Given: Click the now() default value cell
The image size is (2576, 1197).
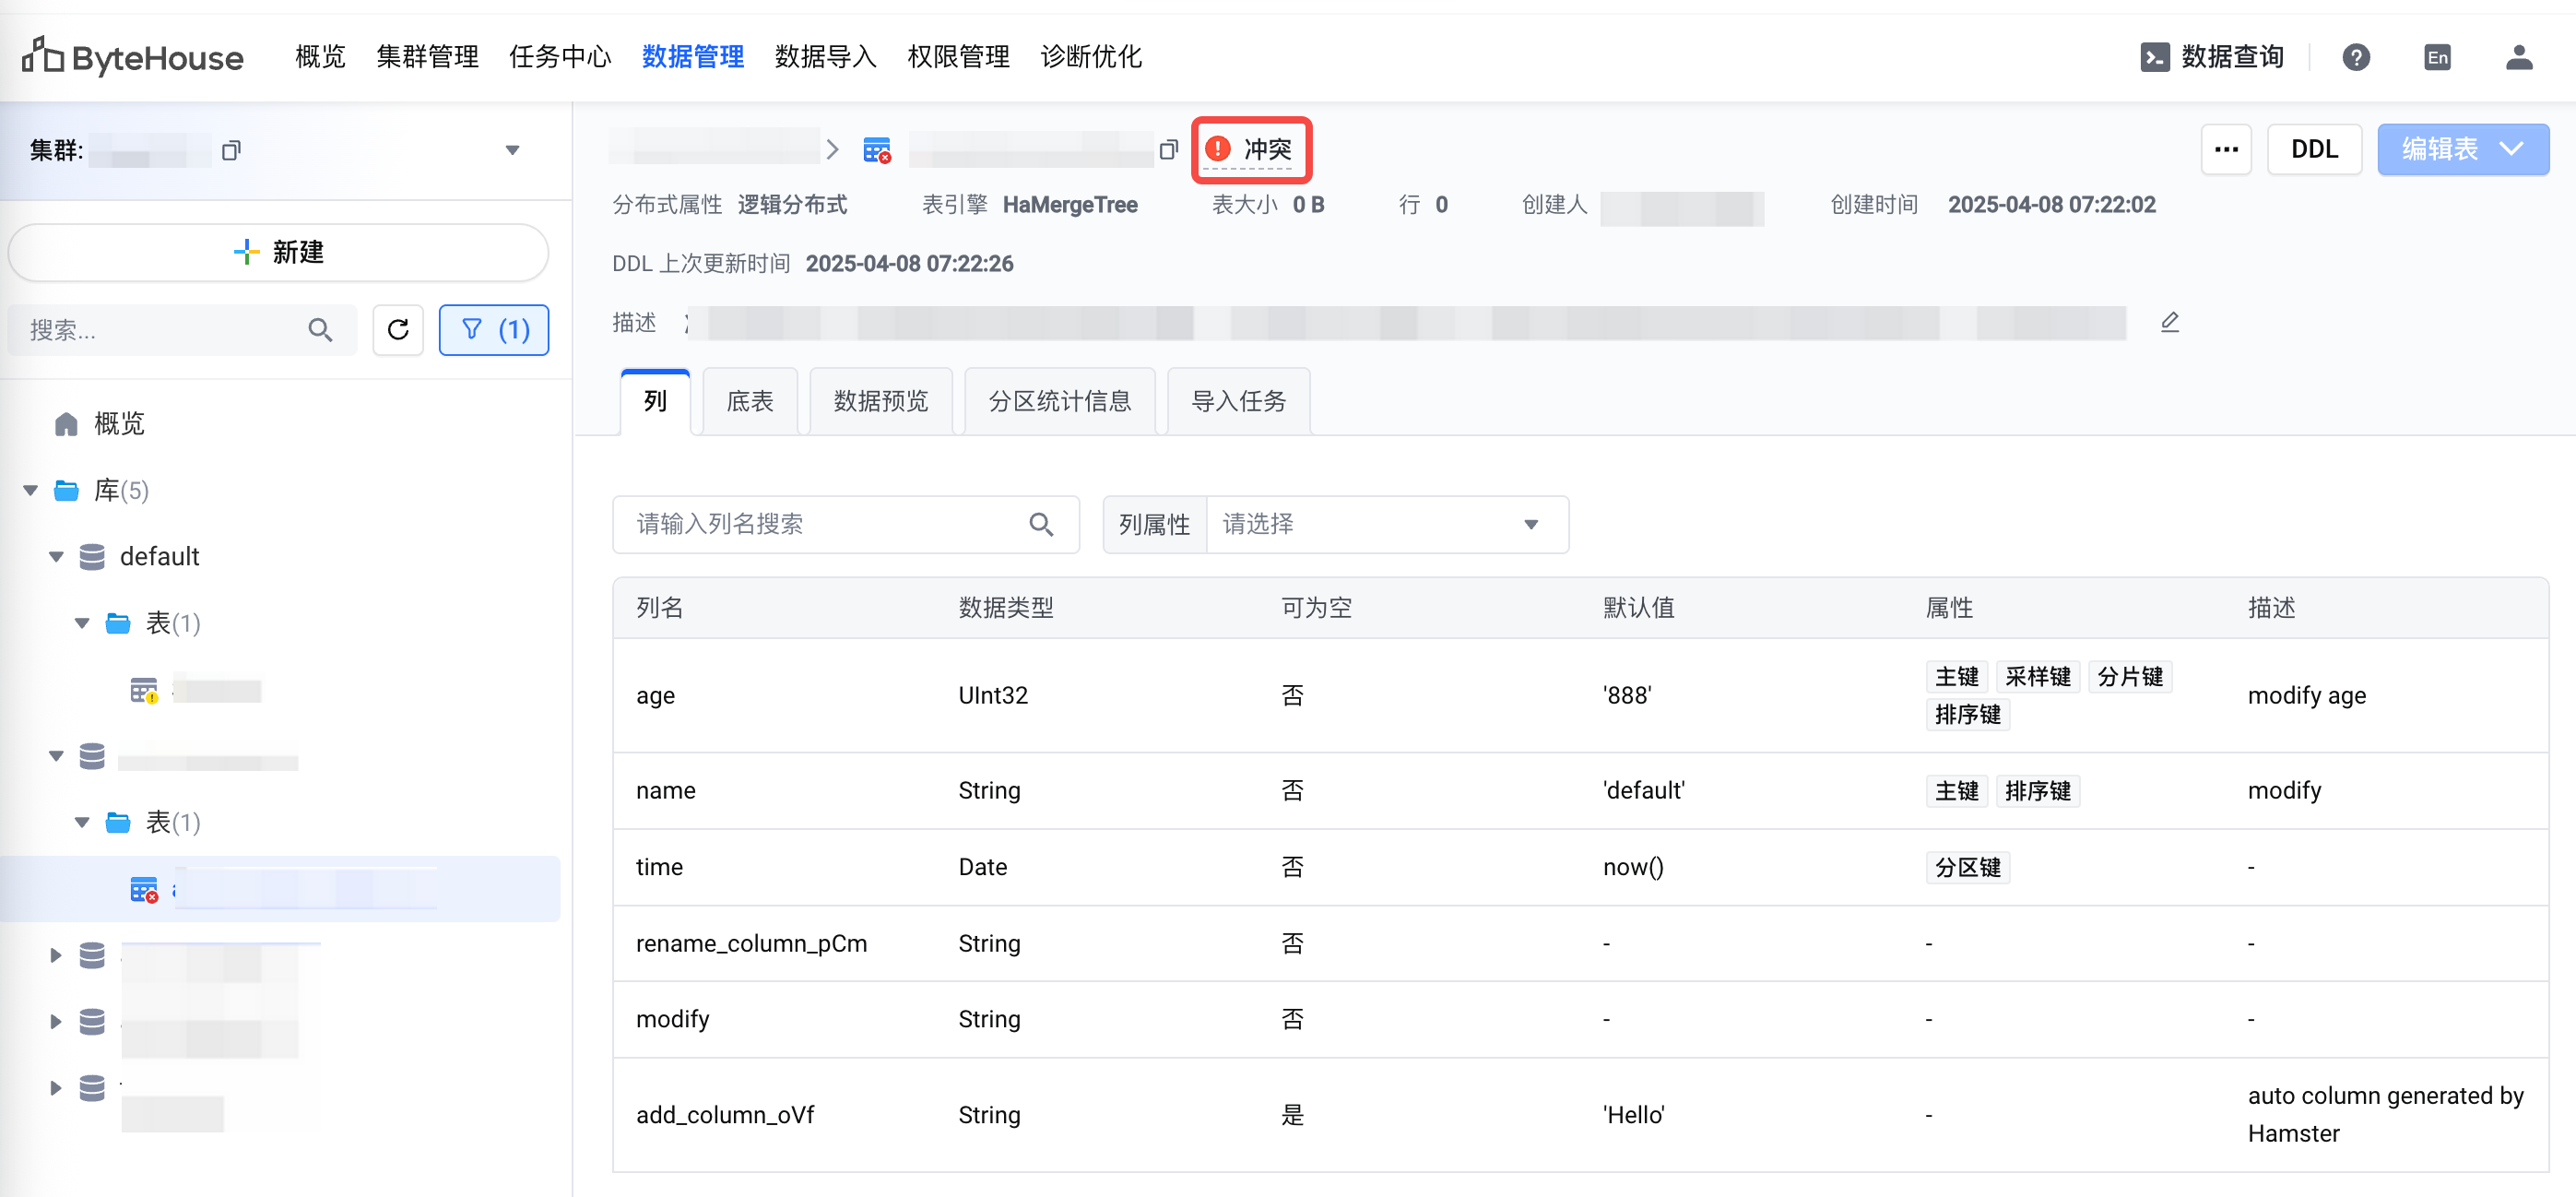Looking at the screenshot, I should [x=1633, y=868].
